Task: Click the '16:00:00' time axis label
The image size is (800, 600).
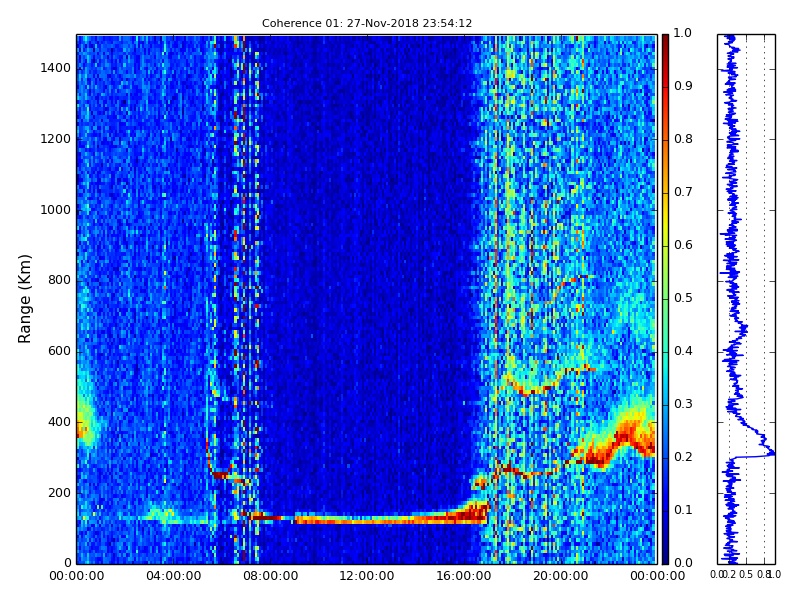Action: [x=464, y=576]
